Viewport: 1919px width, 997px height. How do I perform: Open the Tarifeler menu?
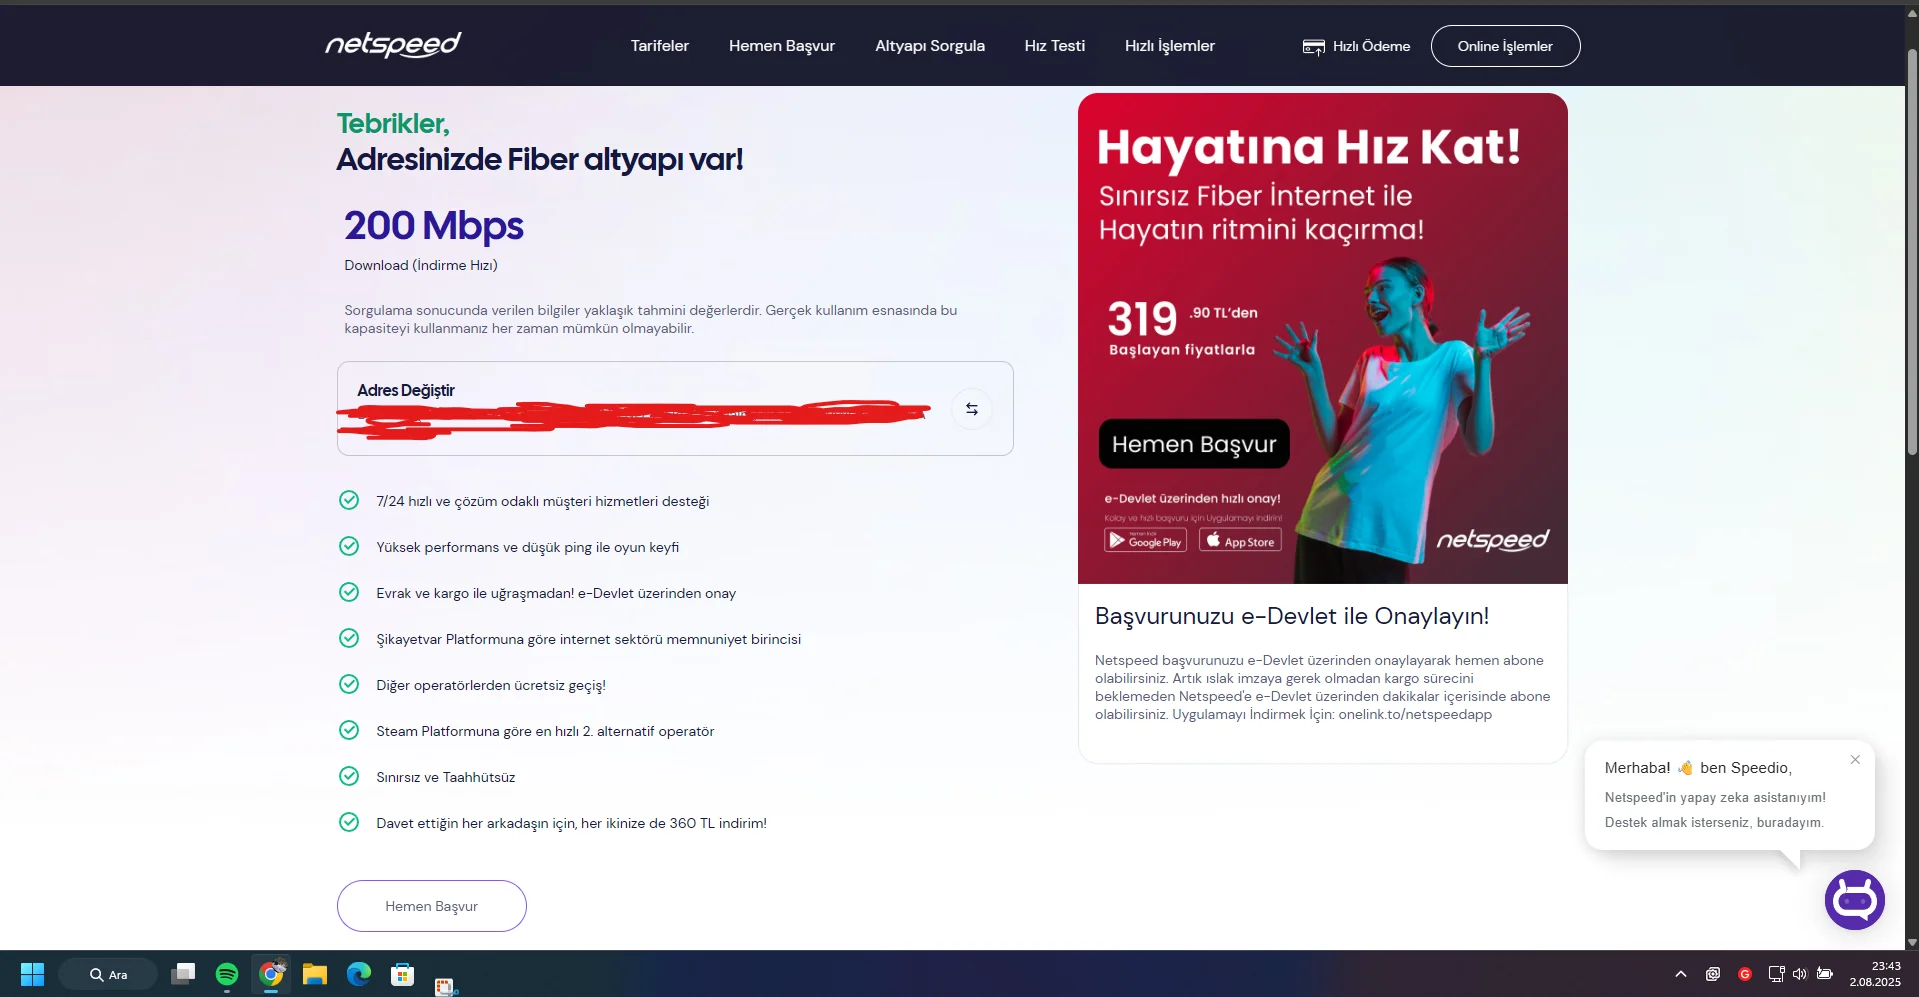coord(660,46)
